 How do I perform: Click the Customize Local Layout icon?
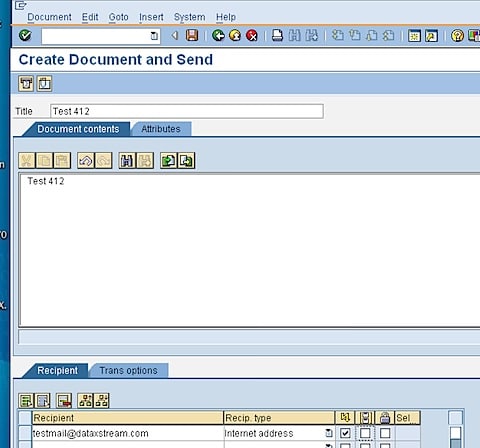[474, 35]
